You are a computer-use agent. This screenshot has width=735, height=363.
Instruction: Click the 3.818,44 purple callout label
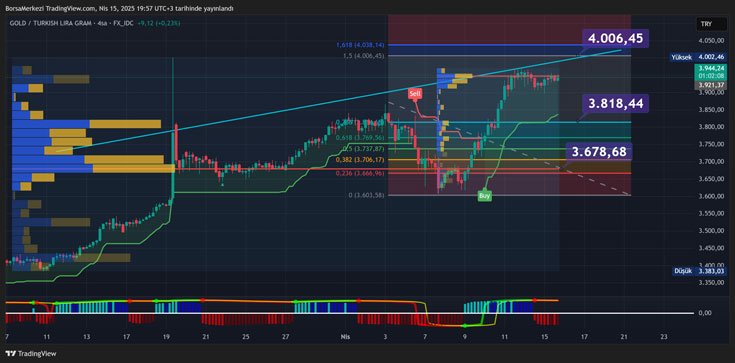point(615,104)
